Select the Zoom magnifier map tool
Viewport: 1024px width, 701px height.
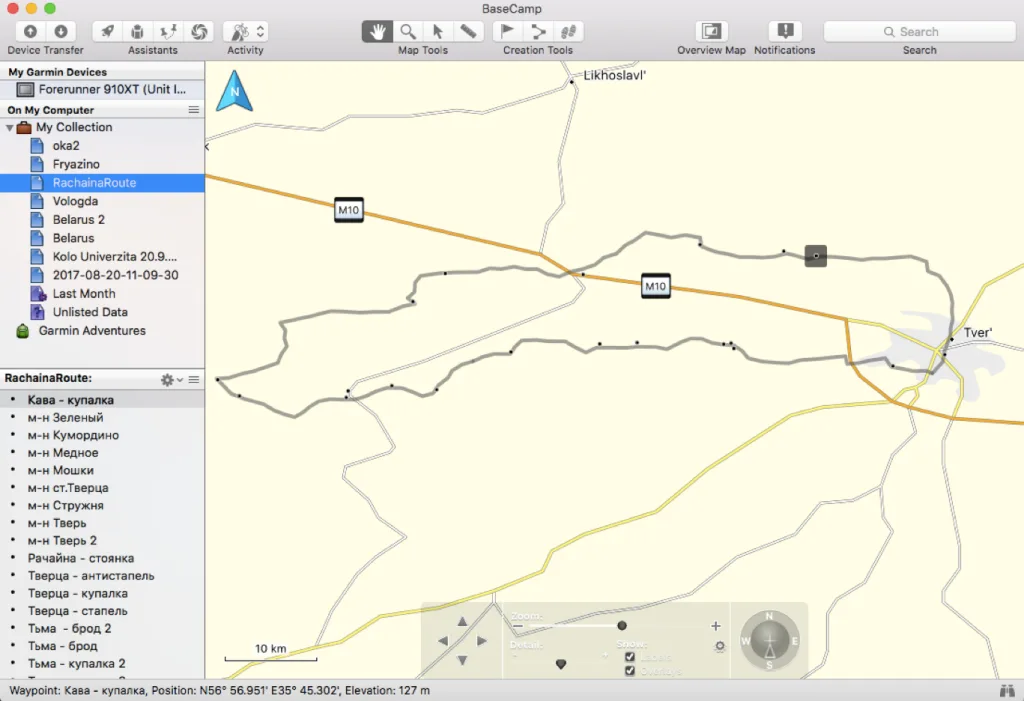point(408,31)
